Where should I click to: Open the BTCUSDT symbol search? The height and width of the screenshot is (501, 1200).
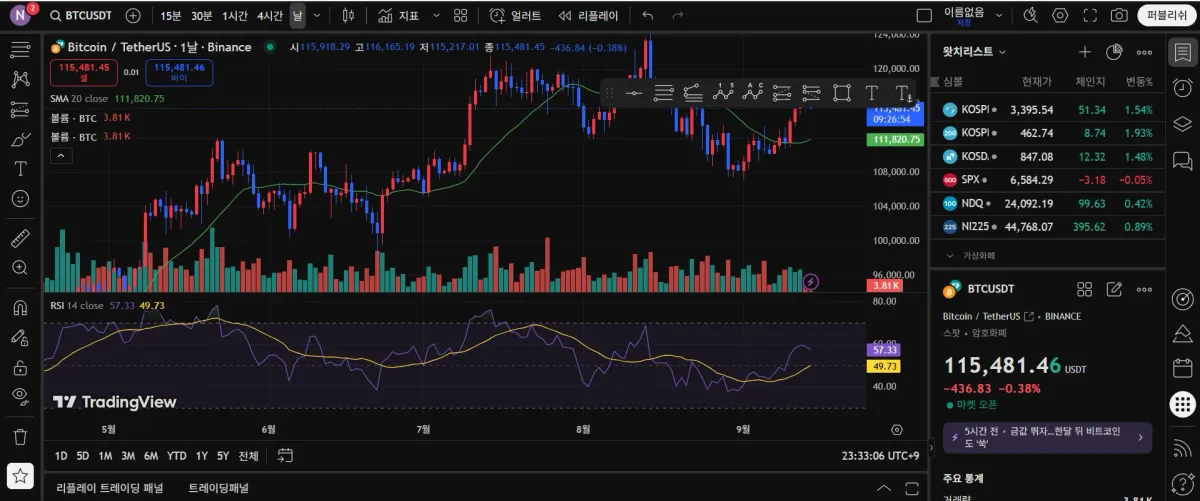click(x=82, y=16)
